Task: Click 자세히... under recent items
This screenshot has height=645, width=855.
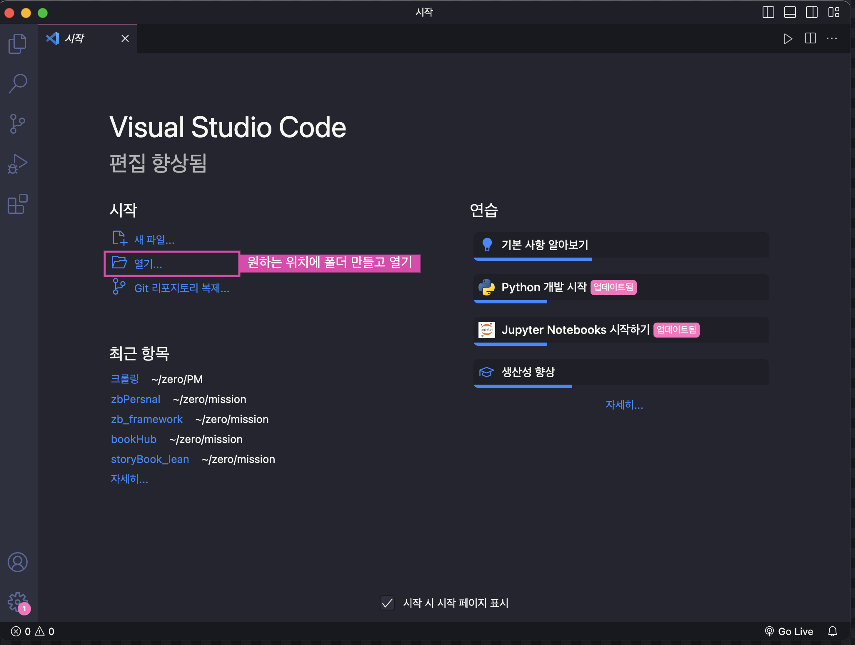Action: pyautogui.click(x=129, y=479)
